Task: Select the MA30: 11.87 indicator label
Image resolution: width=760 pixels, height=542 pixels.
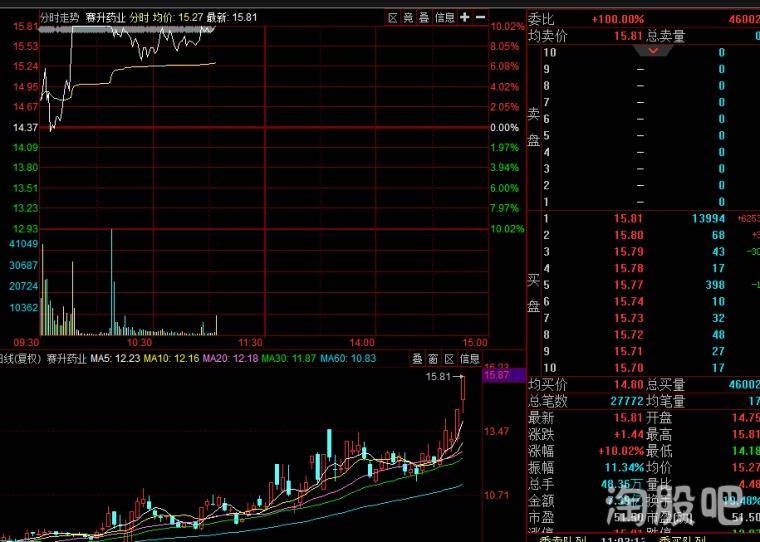Action: [x=289, y=359]
